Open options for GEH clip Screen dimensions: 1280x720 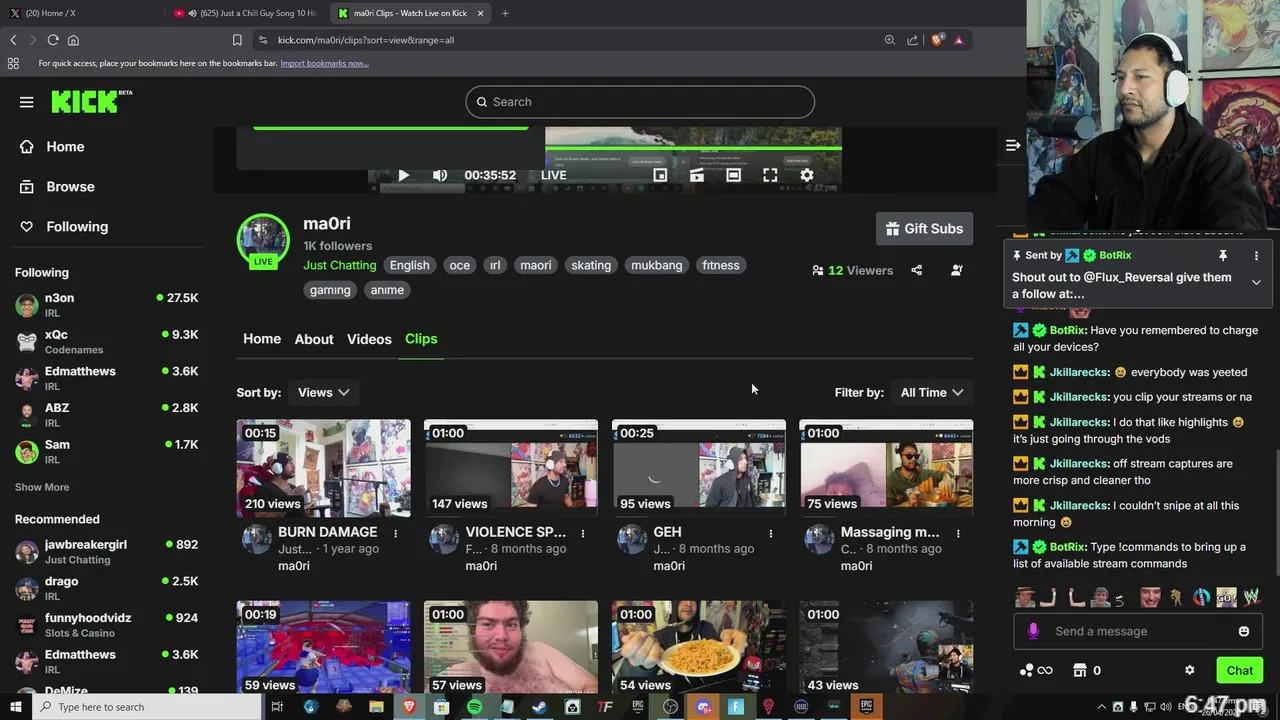pos(770,533)
